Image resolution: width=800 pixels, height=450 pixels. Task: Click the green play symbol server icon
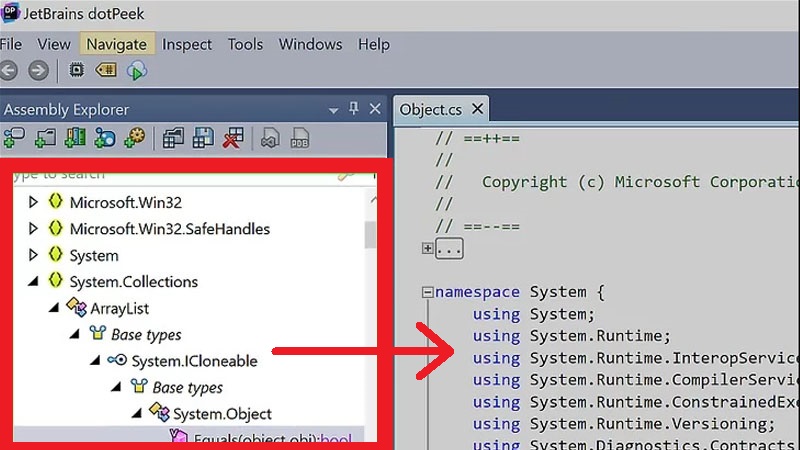click(137, 71)
